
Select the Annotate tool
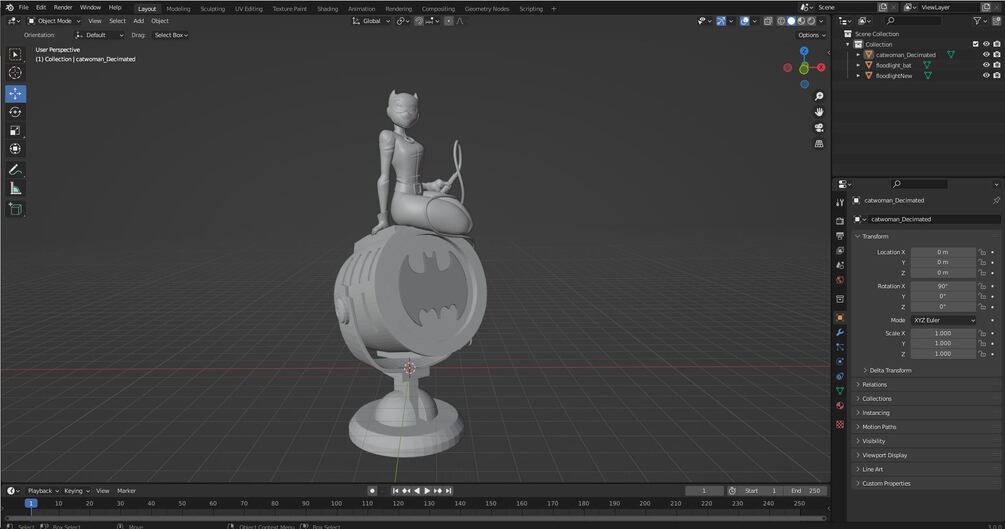click(x=15, y=170)
